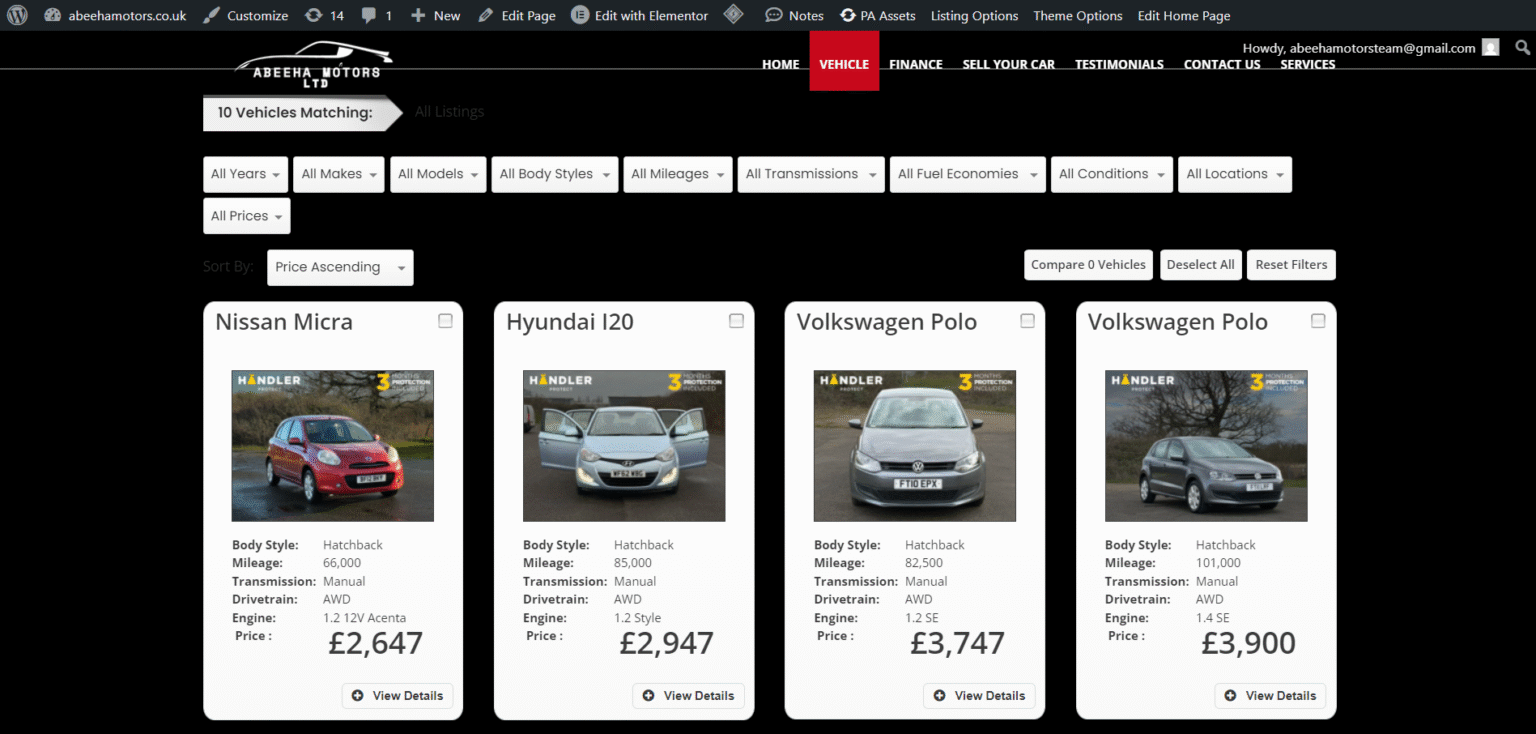Go to the HOME menu item
Screen dimensions: 1536x734
781,64
